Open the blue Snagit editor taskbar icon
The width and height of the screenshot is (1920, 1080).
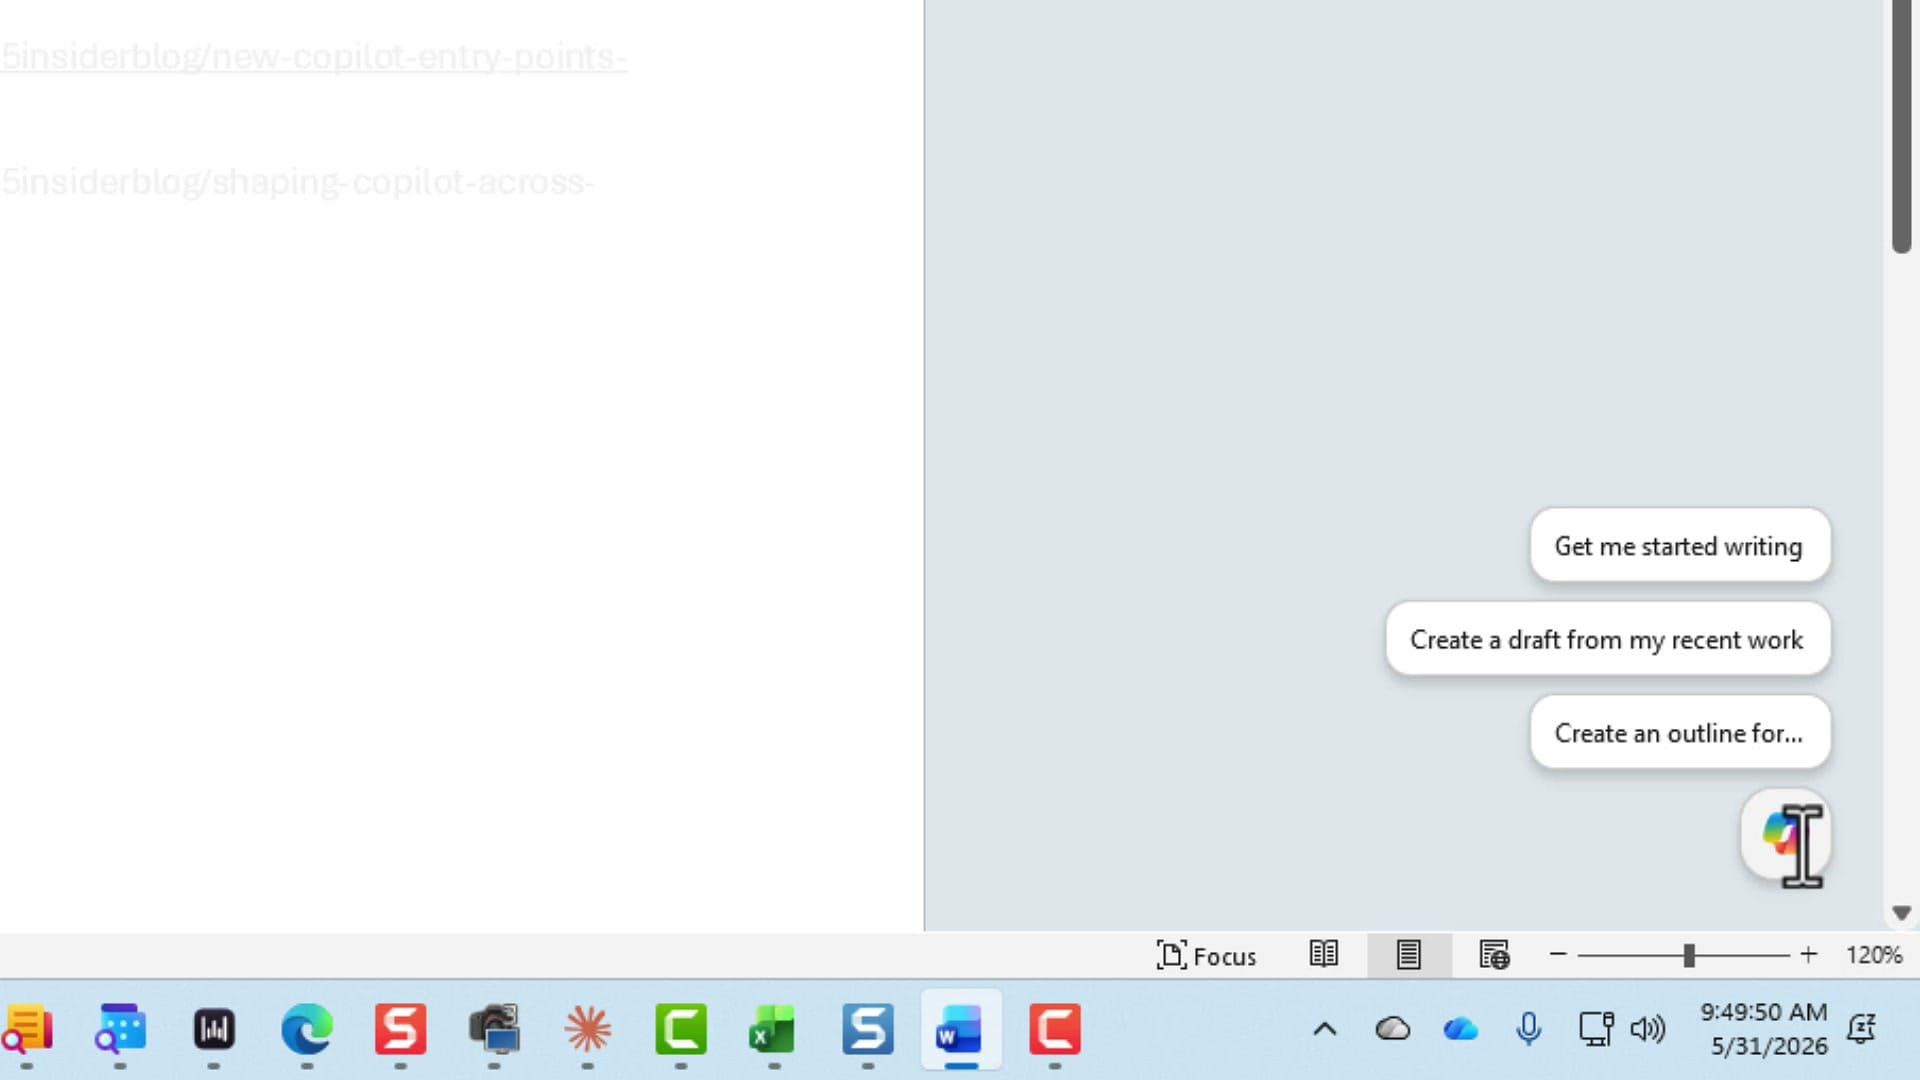[x=868, y=1029]
